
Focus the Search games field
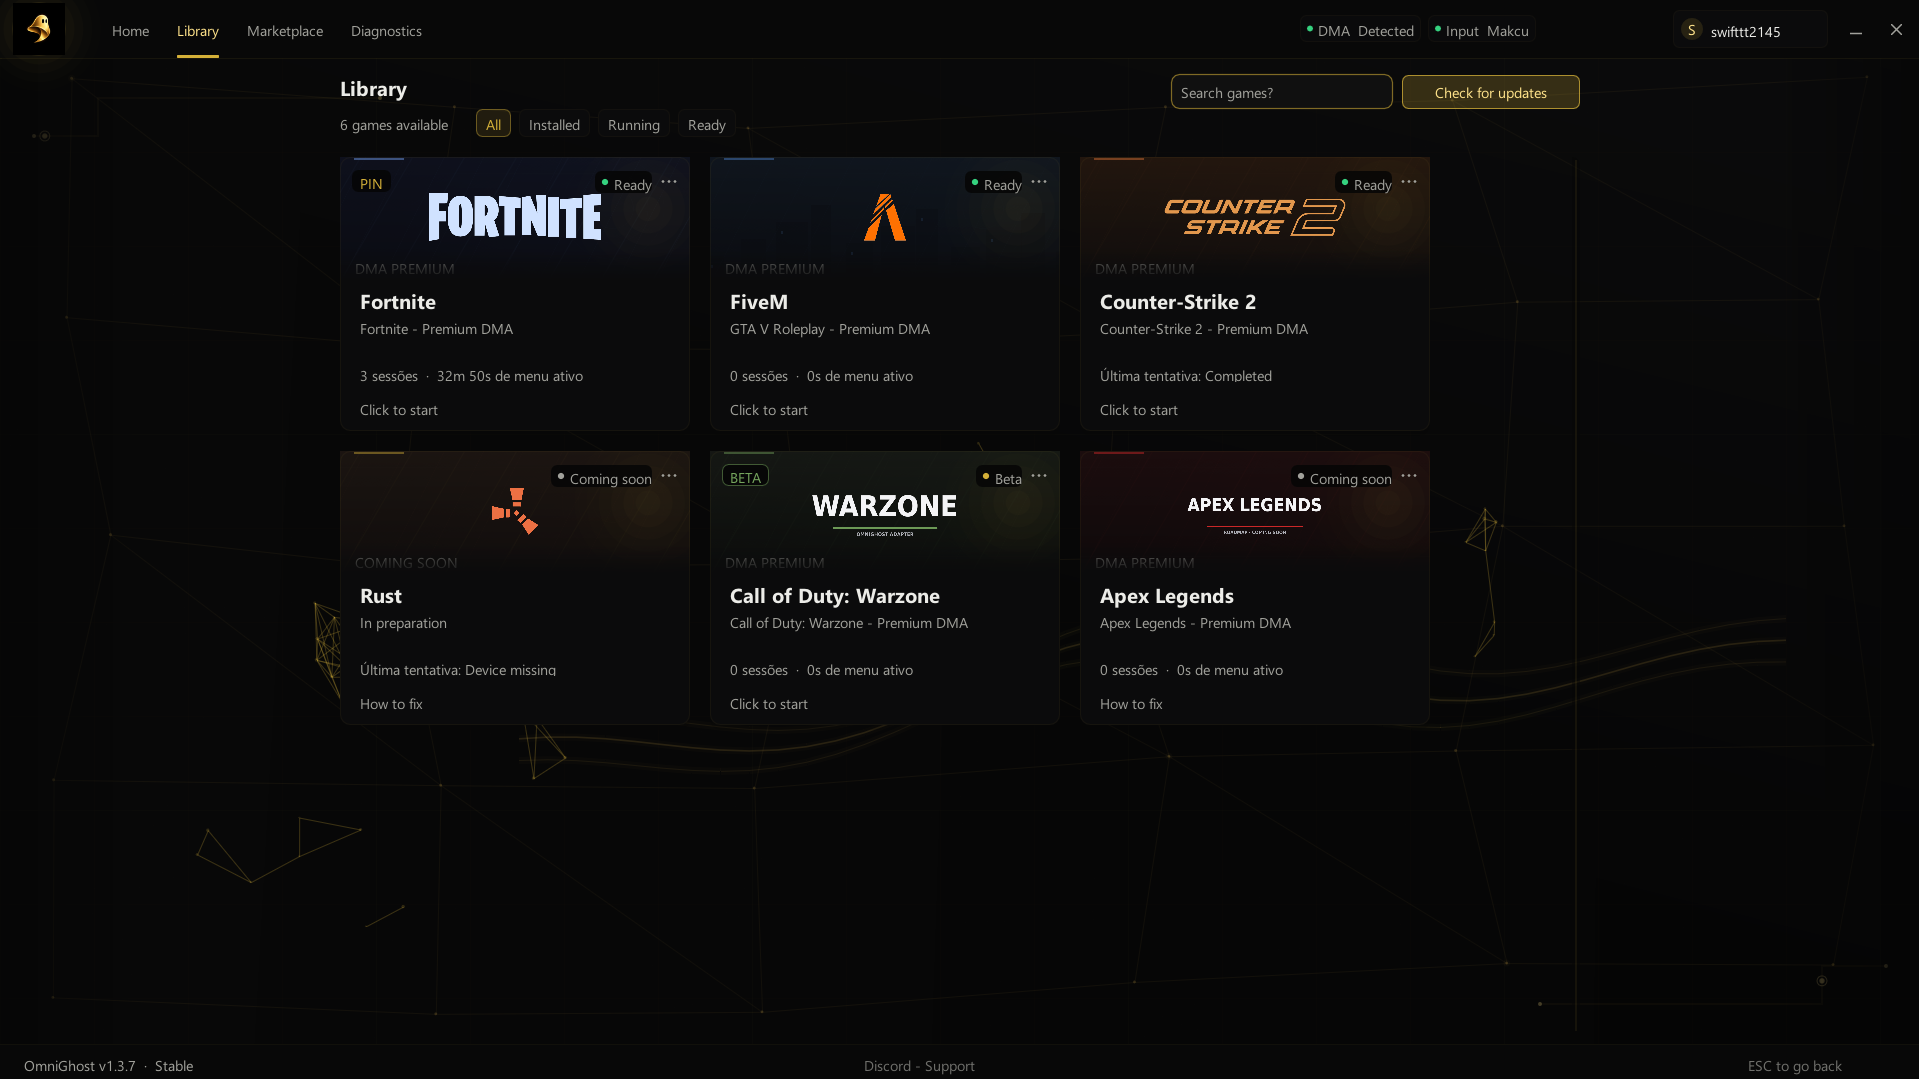(1281, 92)
